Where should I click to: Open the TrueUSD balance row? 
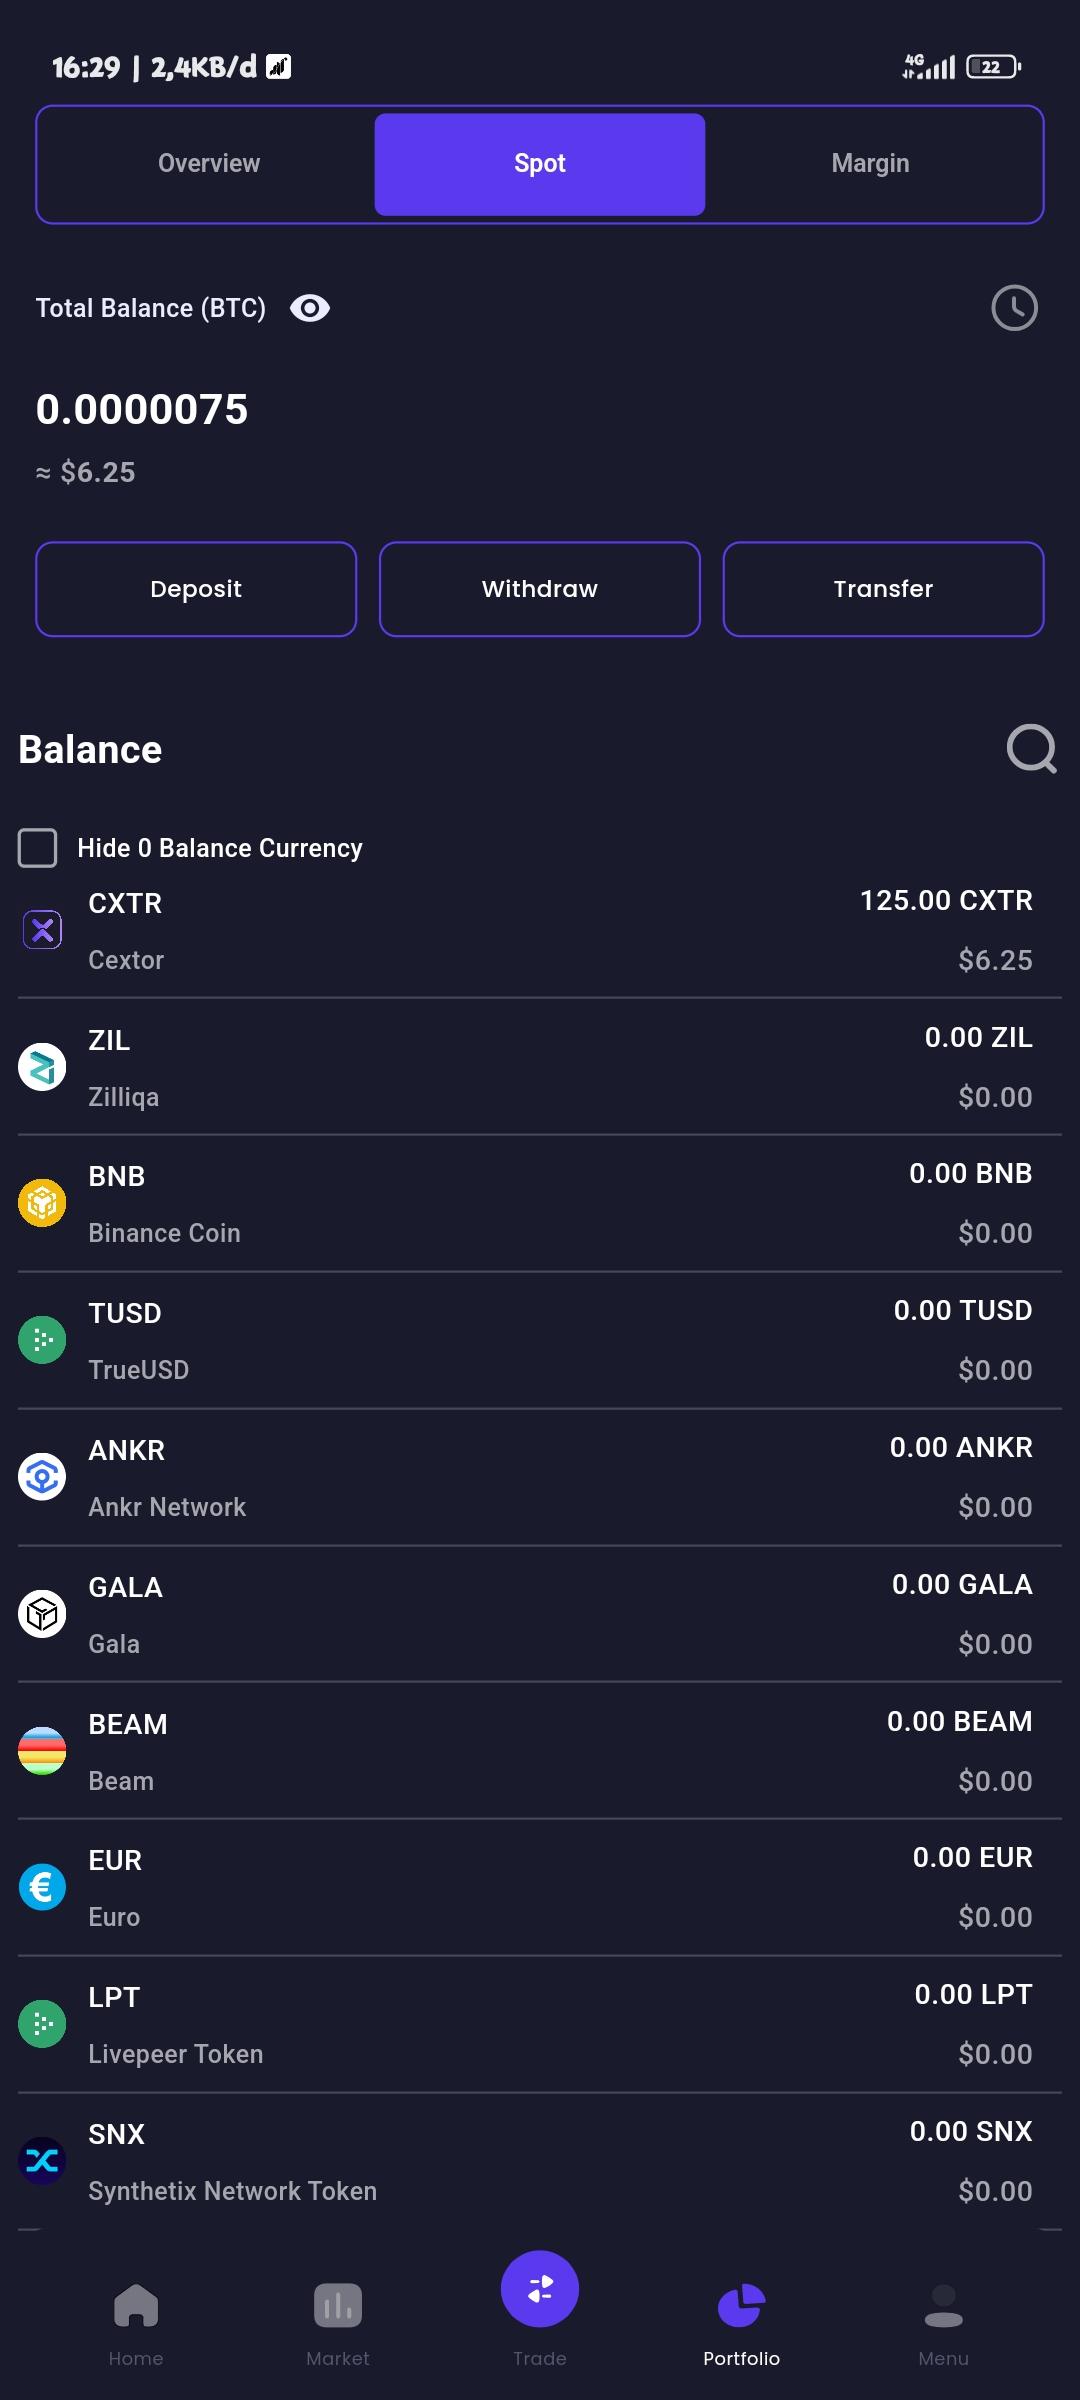(x=540, y=1341)
